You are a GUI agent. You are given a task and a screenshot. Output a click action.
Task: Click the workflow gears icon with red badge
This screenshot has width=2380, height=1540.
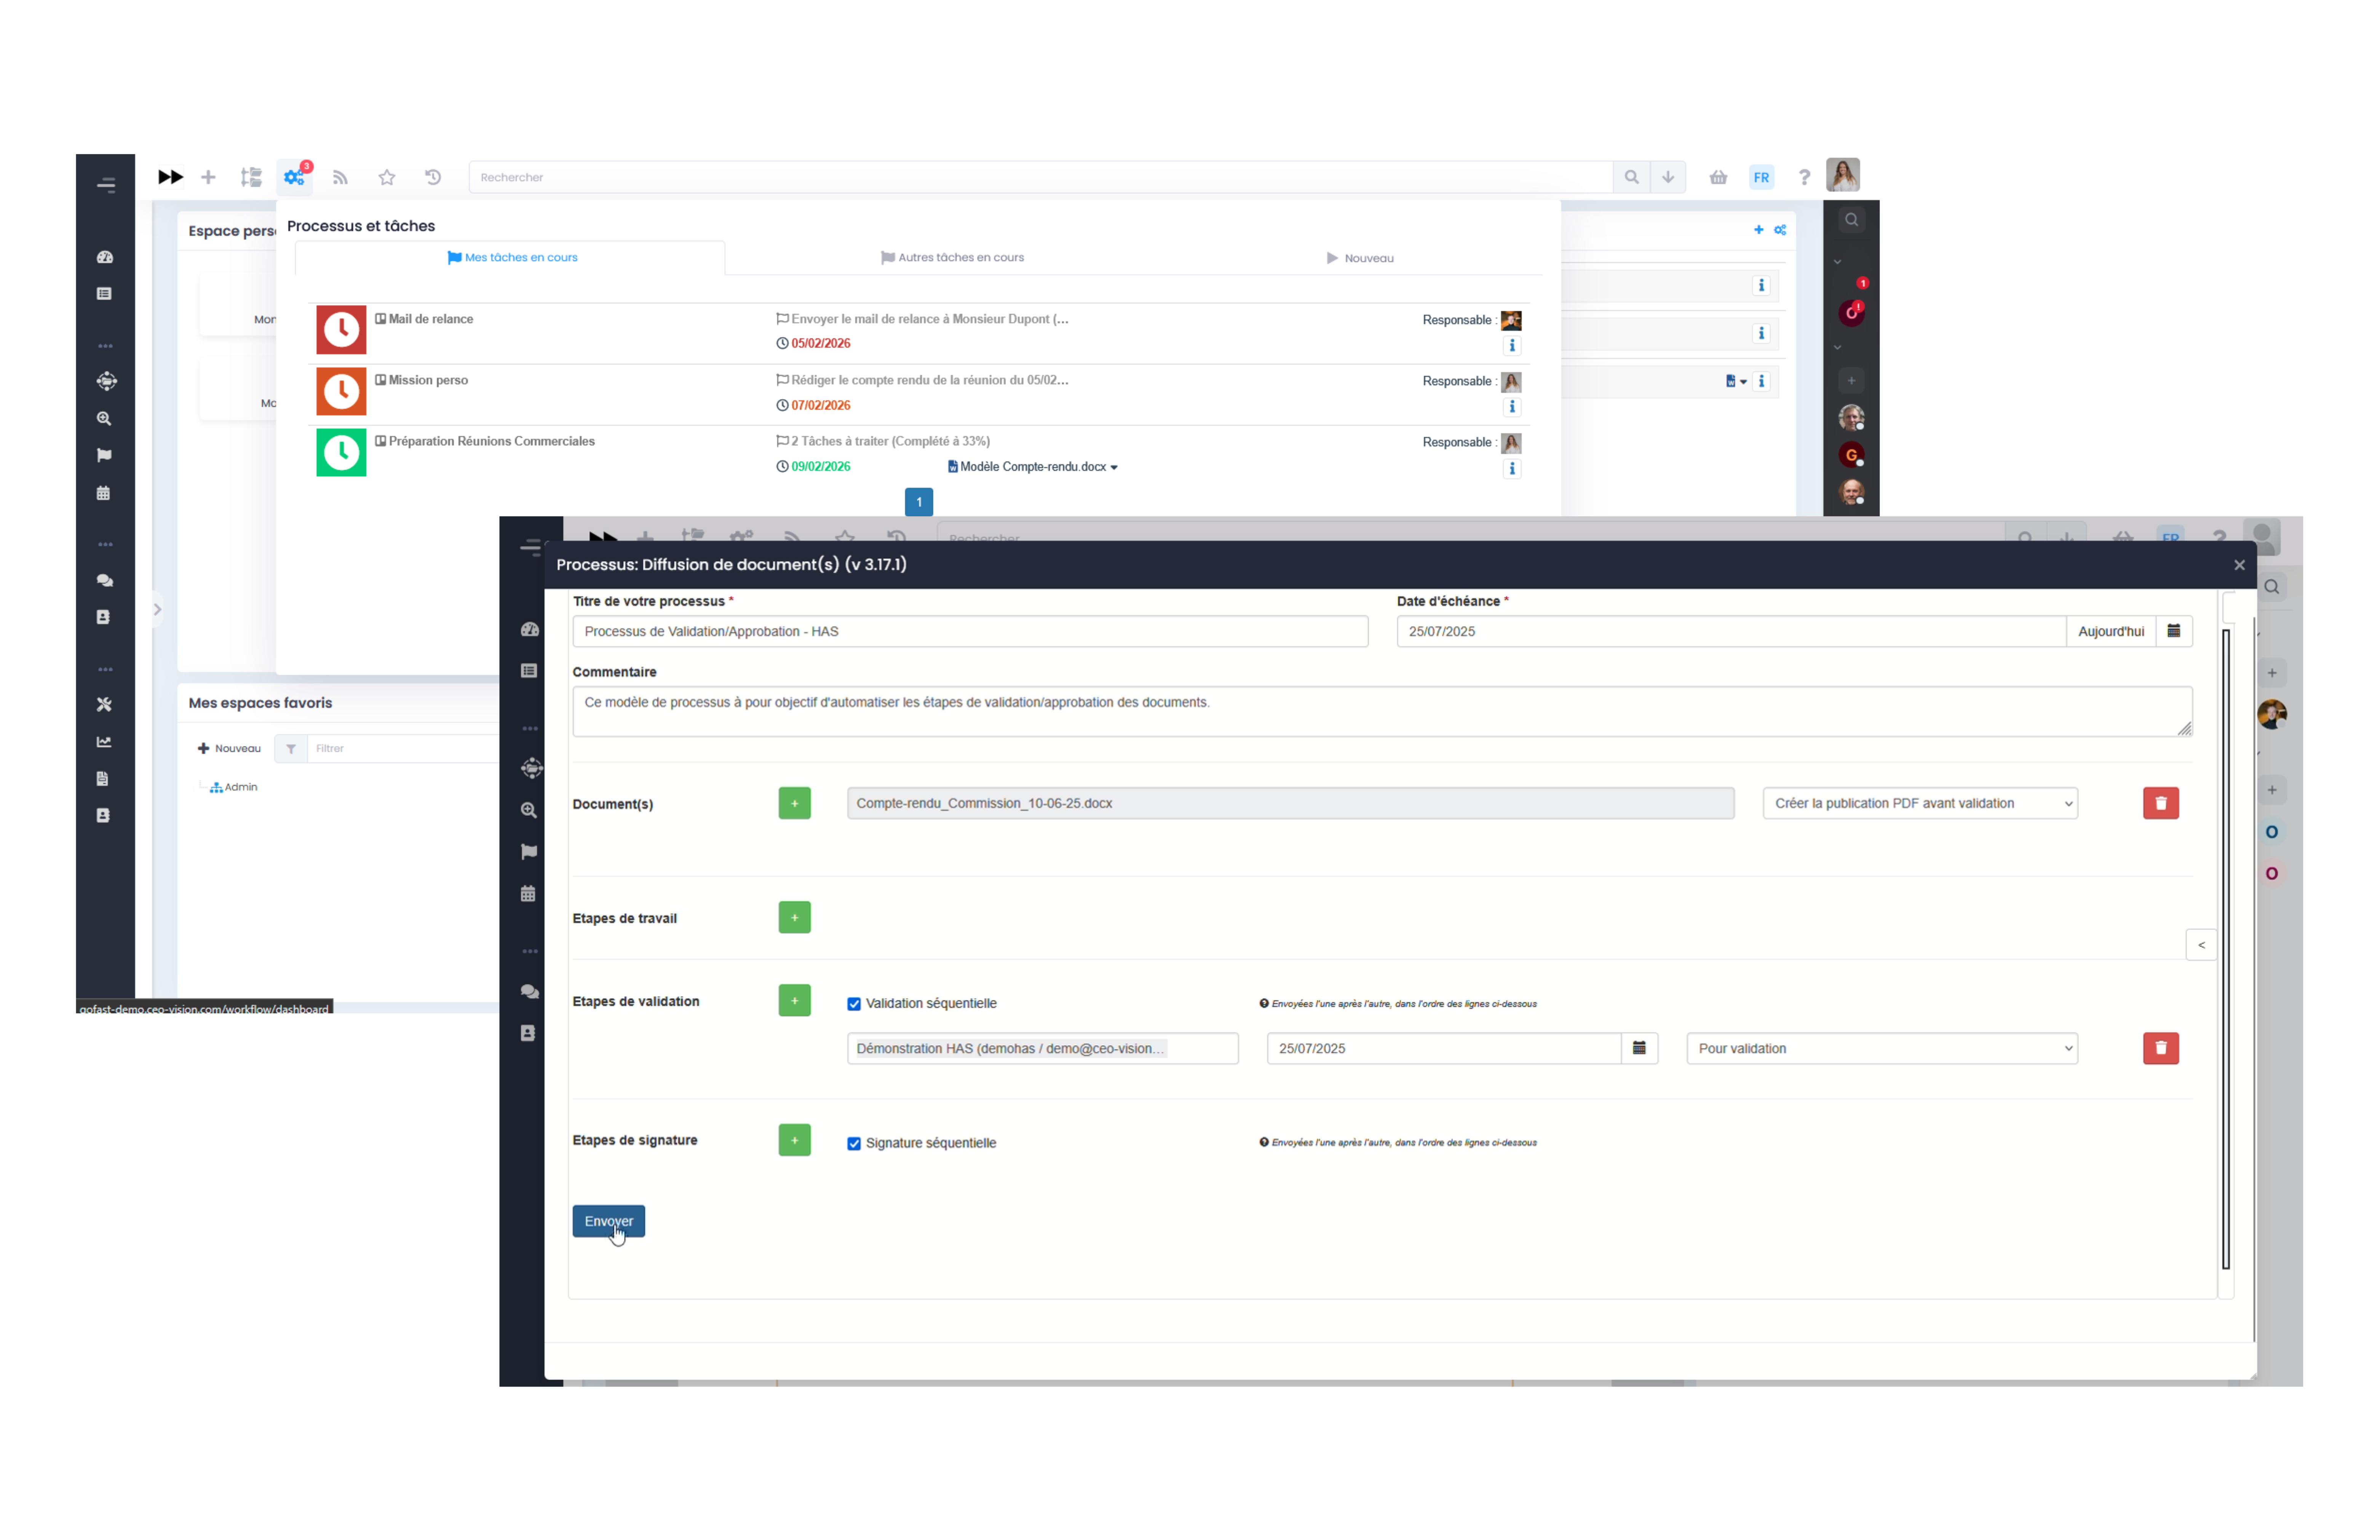(x=294, y=177)
